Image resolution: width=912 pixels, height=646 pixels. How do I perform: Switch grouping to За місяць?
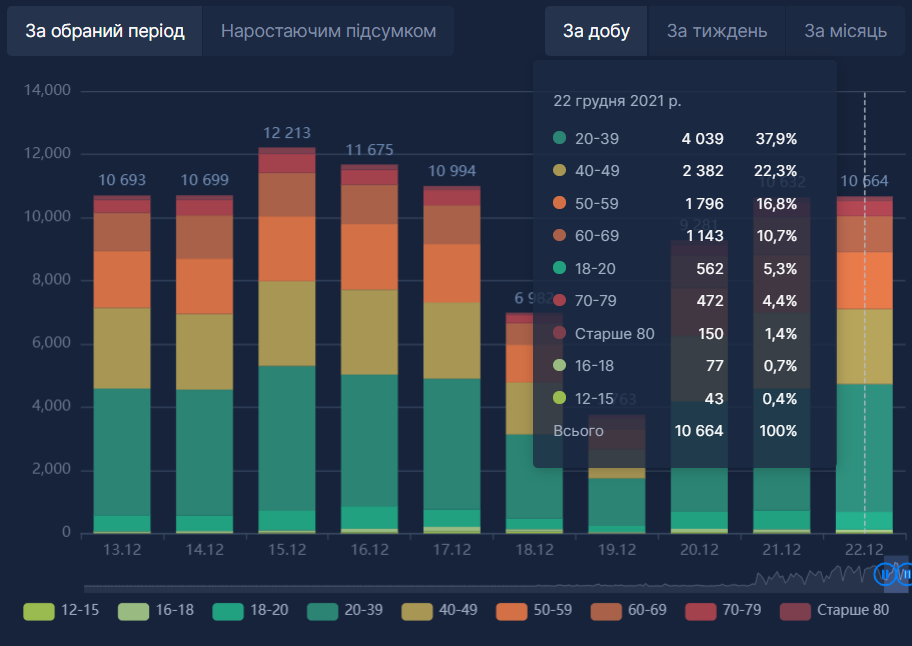[845, 31]
